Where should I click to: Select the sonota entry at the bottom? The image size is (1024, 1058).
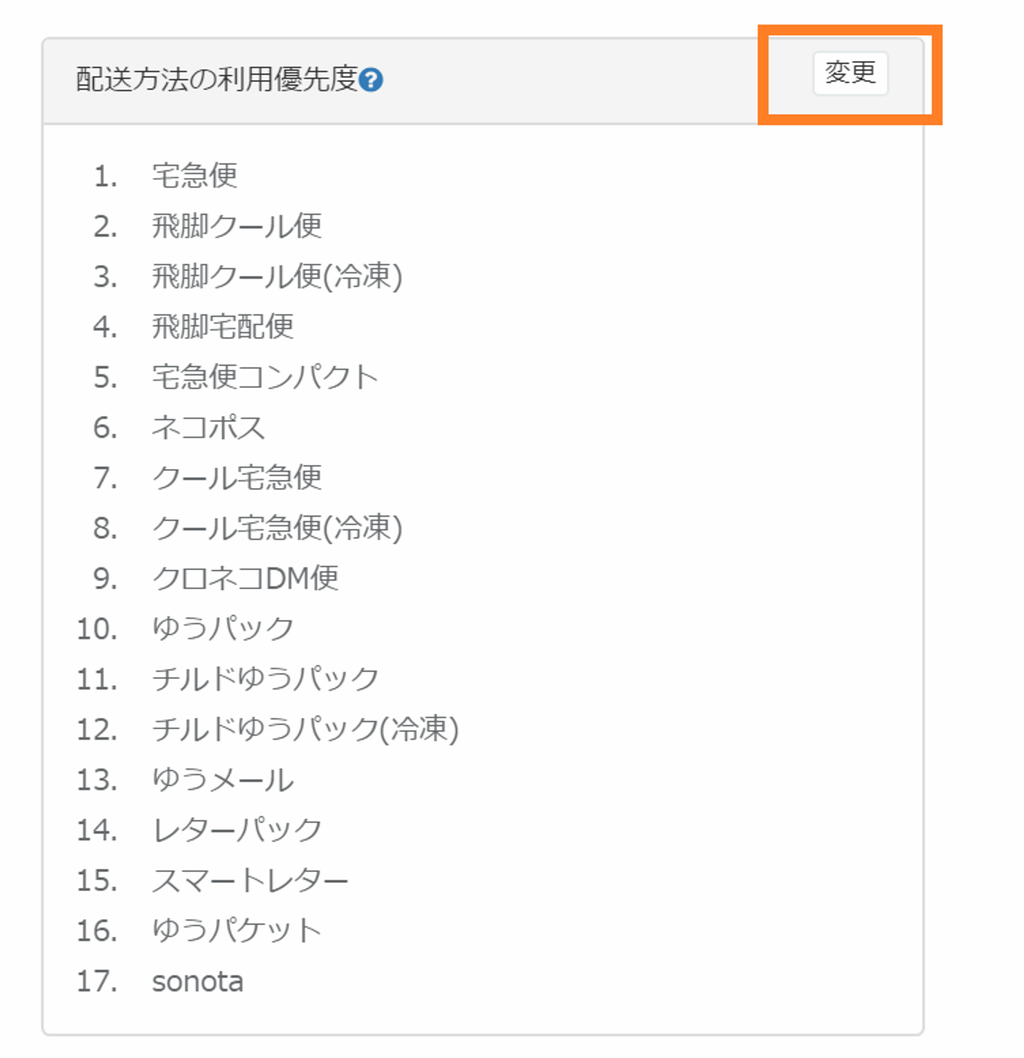(x=197, y=981)
